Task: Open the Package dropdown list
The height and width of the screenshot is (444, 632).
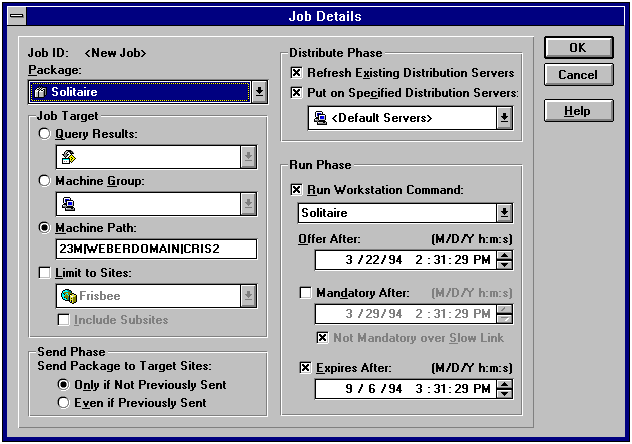Action: point(259,92)
